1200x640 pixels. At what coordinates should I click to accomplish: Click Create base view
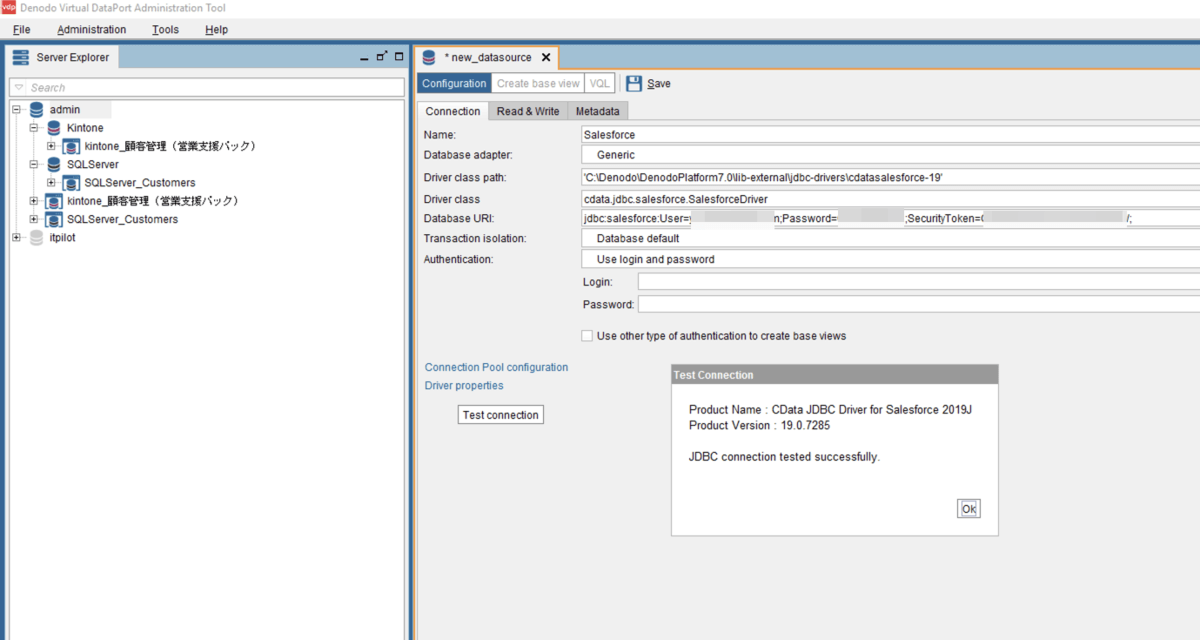coord(538,83)
